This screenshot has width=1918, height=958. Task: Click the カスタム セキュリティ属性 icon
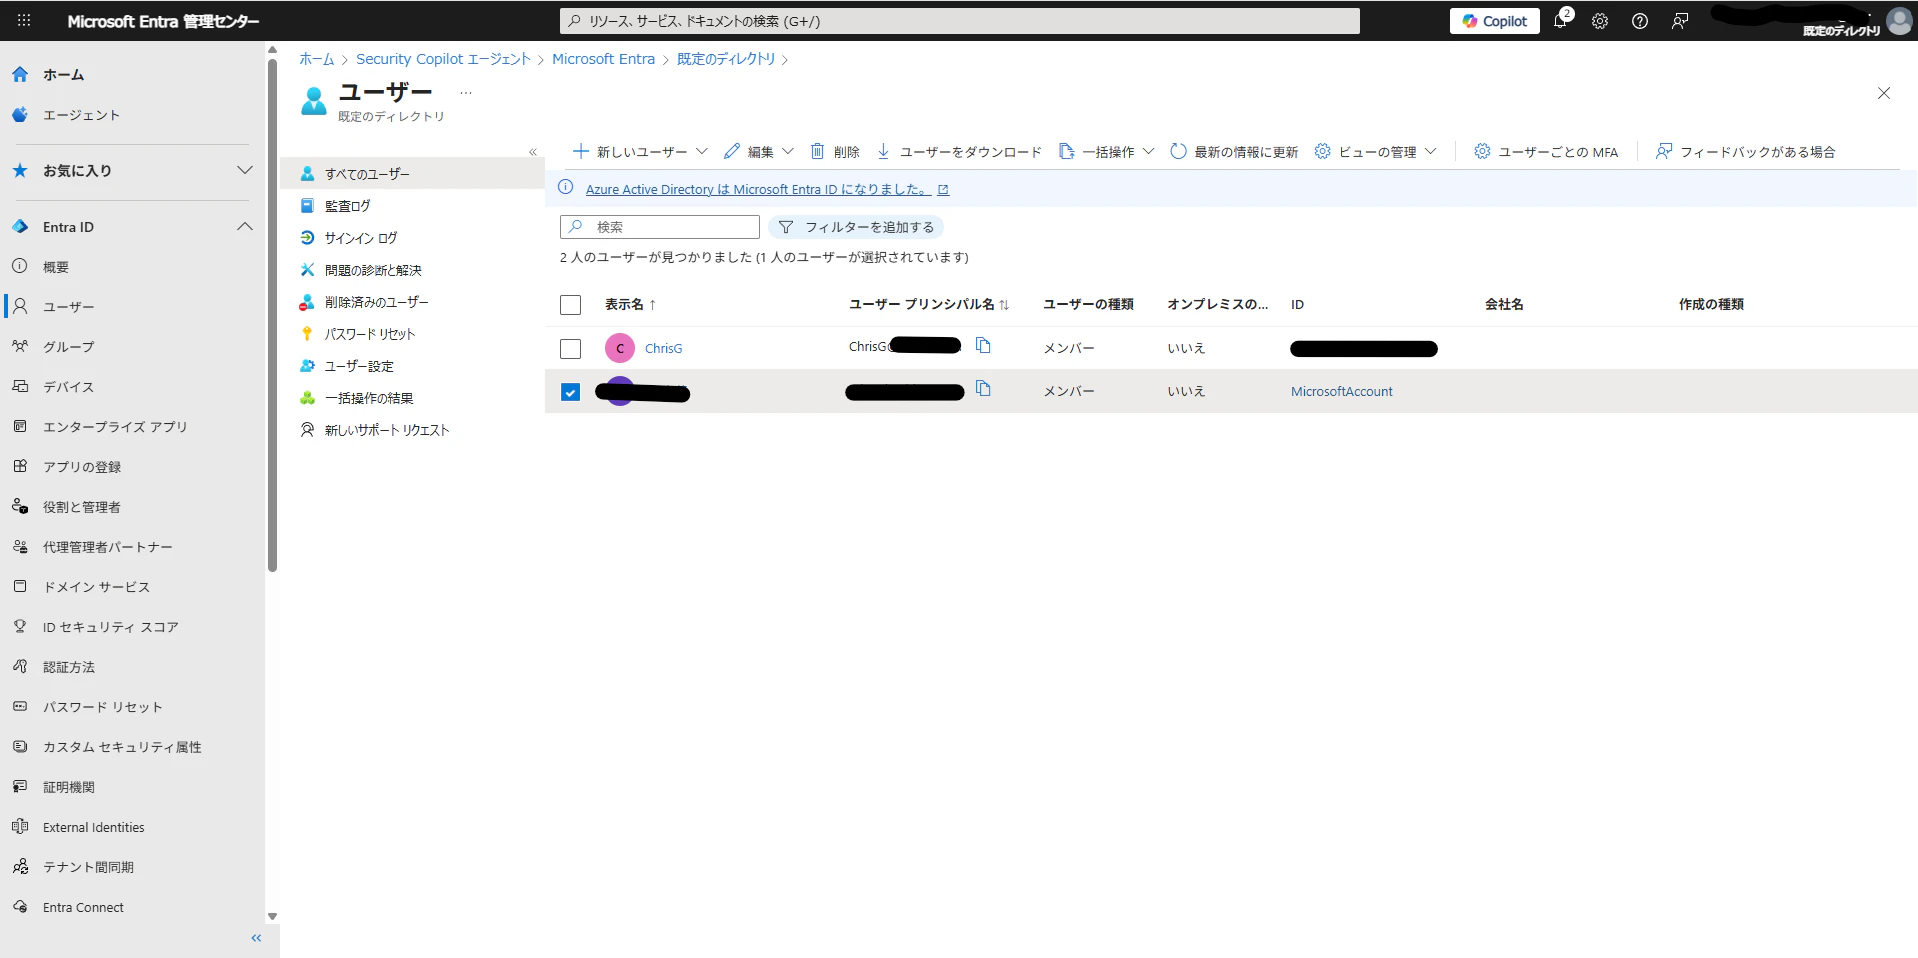[x=20, y=746]
